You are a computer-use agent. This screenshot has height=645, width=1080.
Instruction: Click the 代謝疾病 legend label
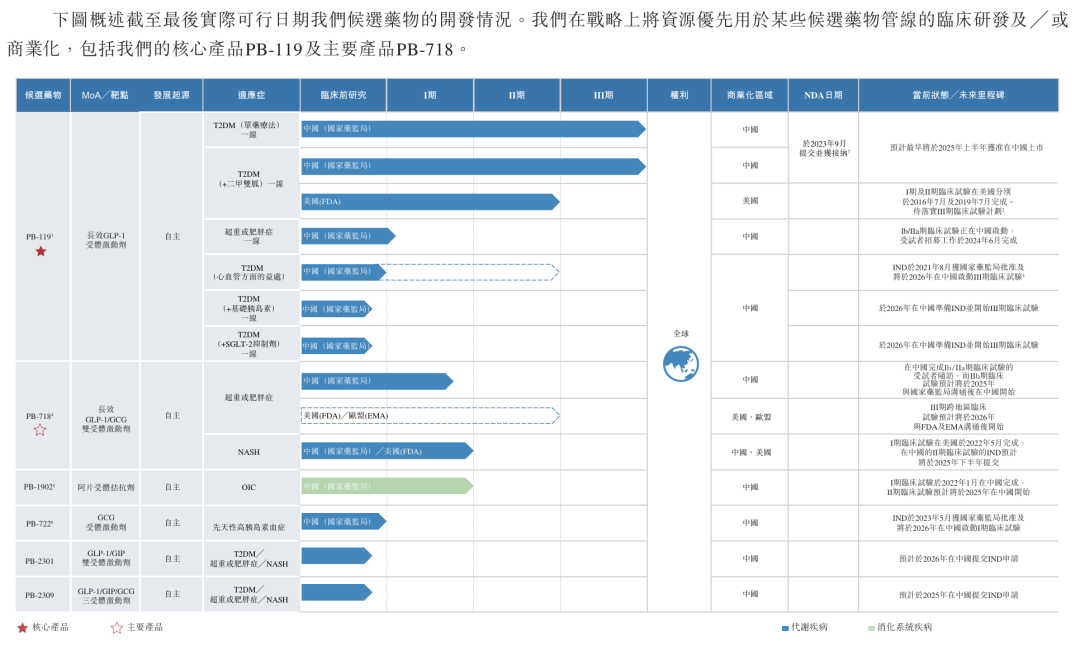pyautogui.click(x=809, y=628)
